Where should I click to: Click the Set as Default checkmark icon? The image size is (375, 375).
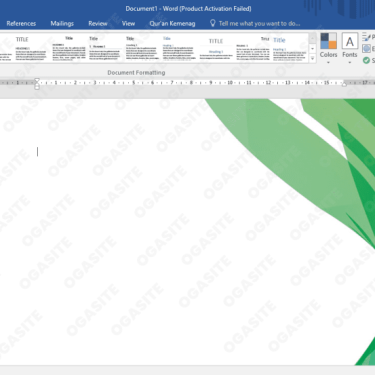[x=366, y=60]
